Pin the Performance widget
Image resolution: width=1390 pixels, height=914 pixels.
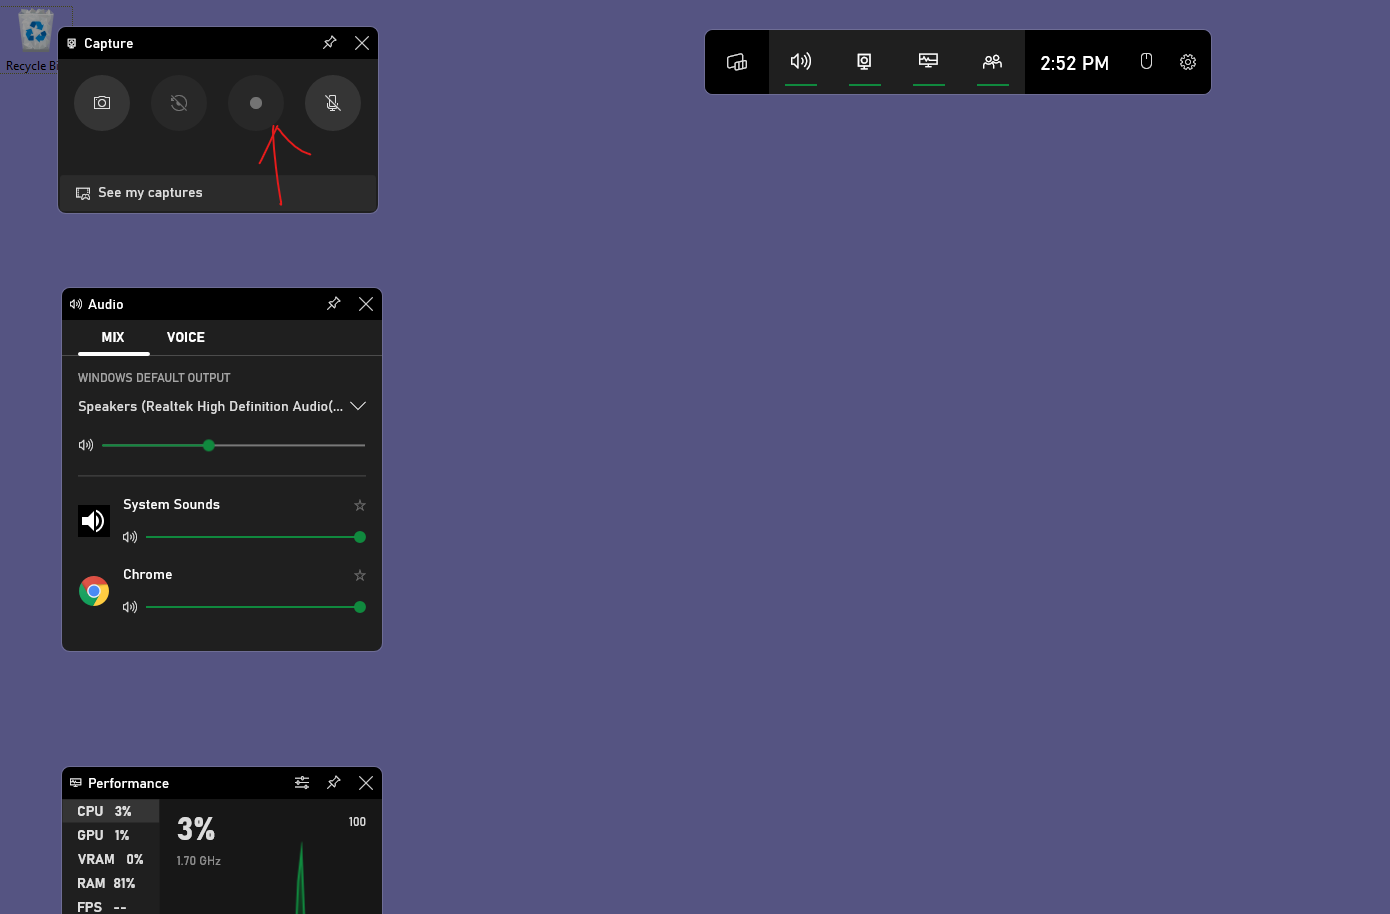pyautogui.click(x=334, y=783)
